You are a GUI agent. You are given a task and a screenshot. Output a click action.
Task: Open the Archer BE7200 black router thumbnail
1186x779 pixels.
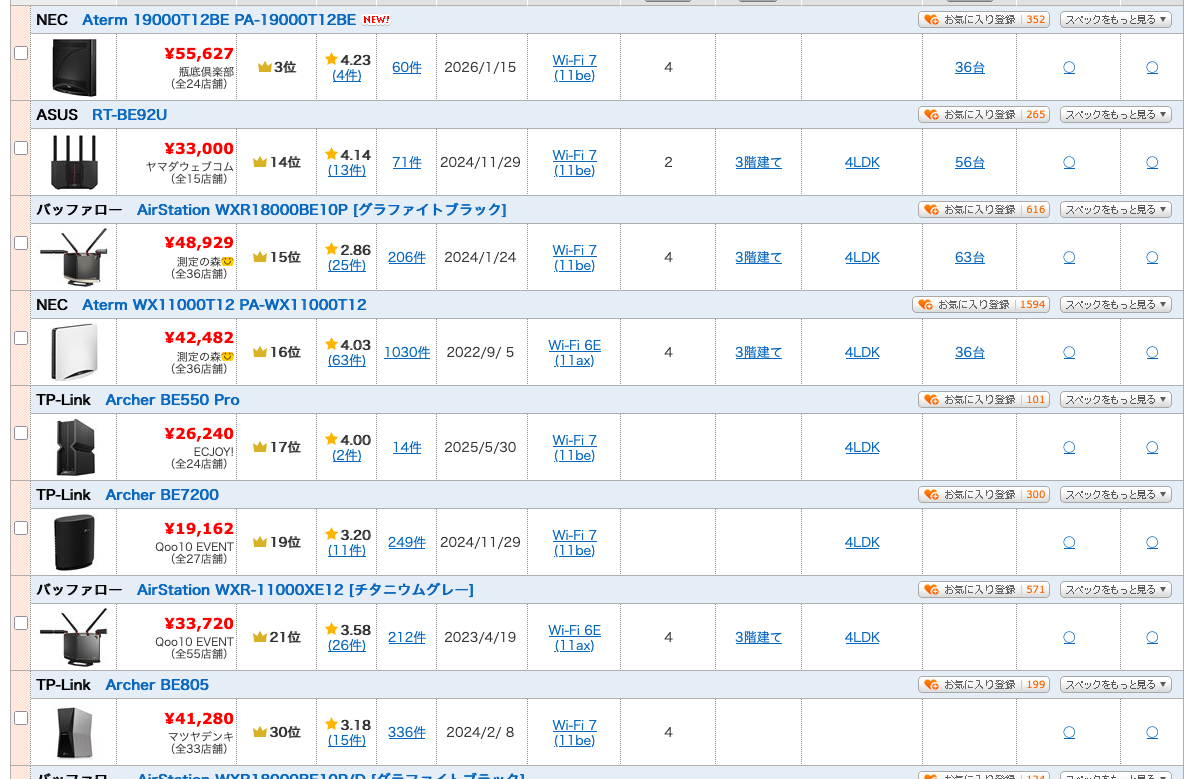[74, 542]
